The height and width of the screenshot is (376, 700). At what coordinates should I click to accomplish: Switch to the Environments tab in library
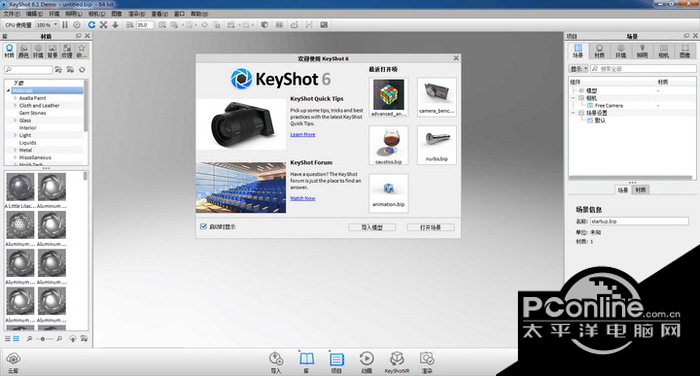click(38, 51)
